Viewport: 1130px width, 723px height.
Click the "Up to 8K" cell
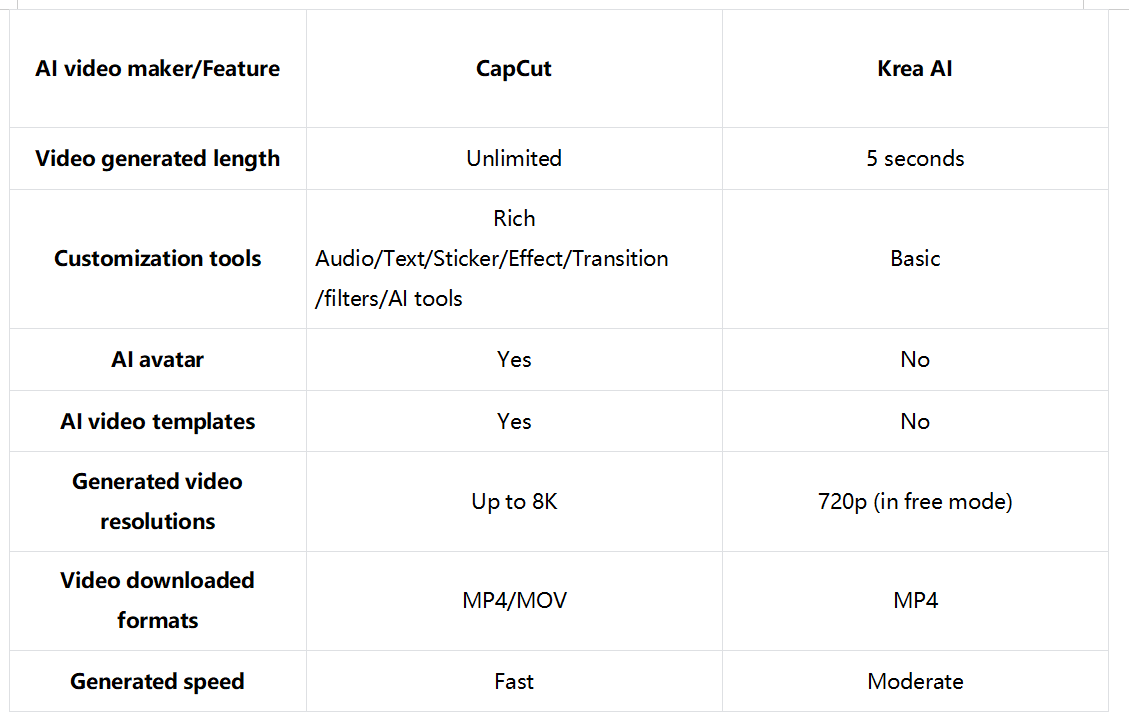[514, 502]
